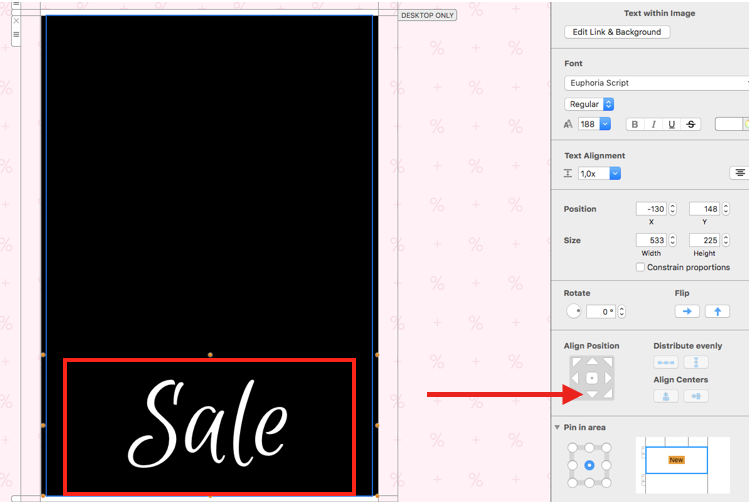
Task: Distribute elements evenly vertically
Action: (696, 363)
